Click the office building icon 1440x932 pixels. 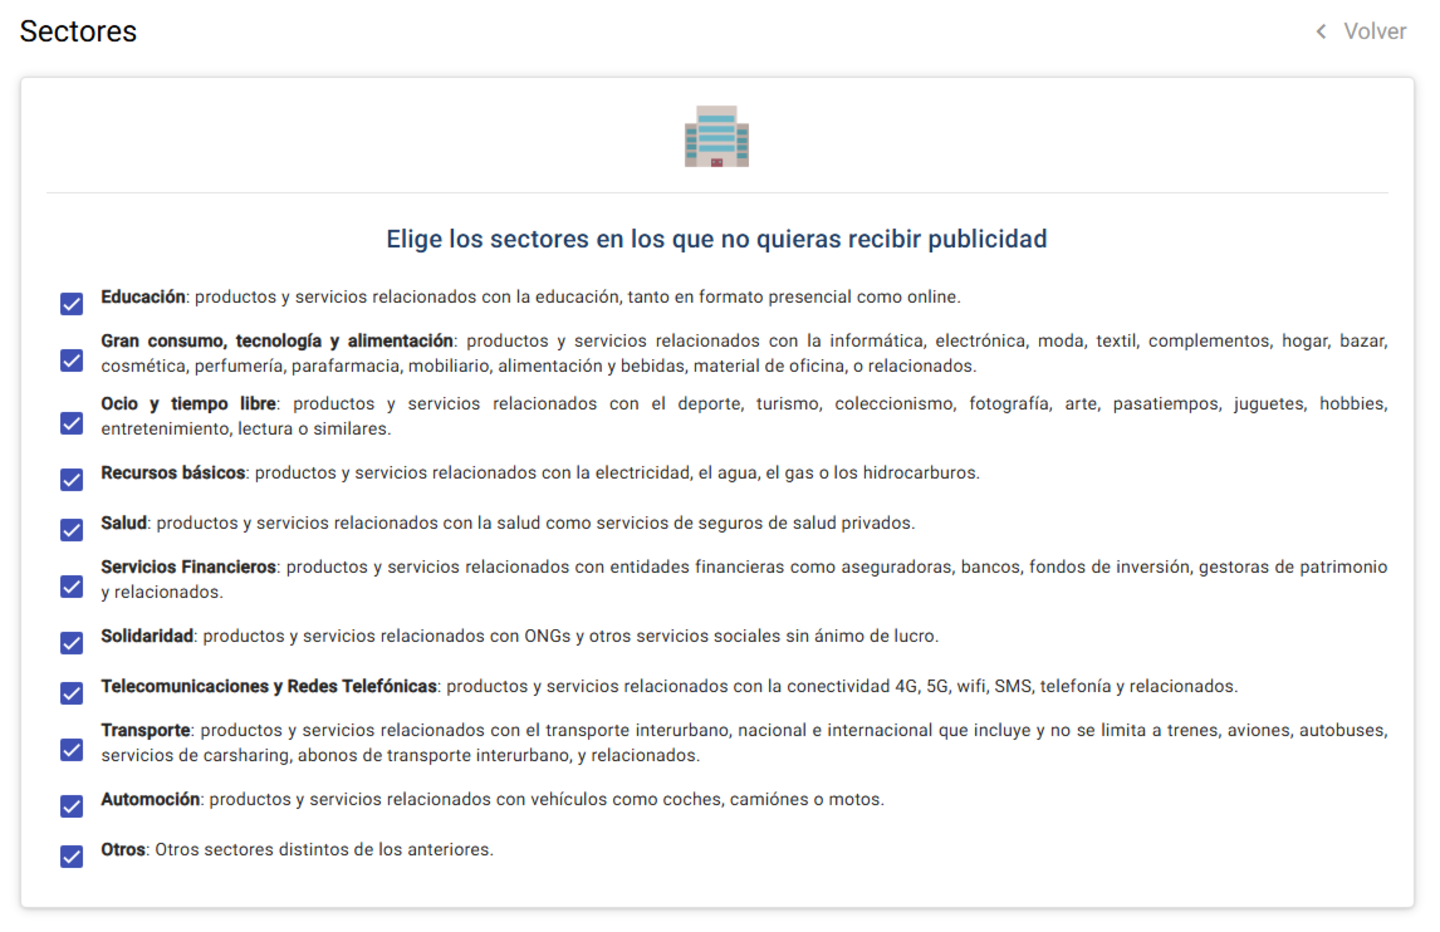pyautogui.click(x=717, y=136)
